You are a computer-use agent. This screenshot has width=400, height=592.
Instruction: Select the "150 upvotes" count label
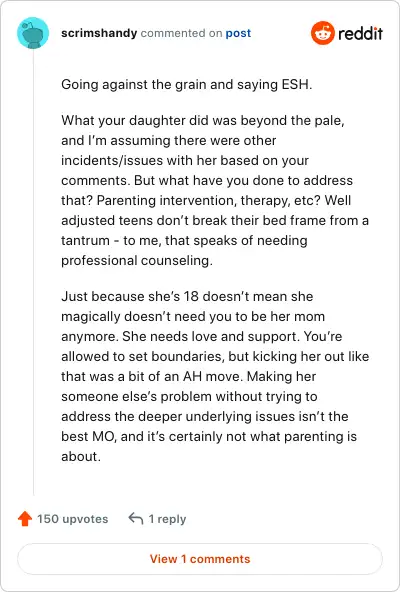point(73,519)
